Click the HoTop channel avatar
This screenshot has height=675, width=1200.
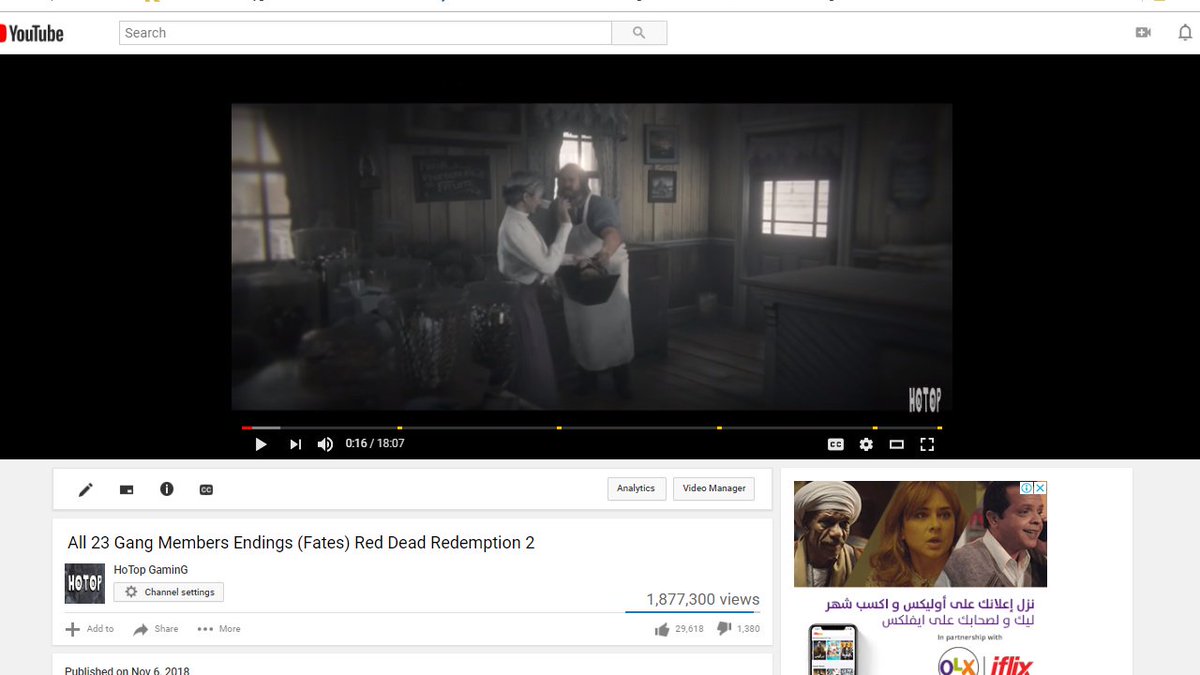pos(85,583)
